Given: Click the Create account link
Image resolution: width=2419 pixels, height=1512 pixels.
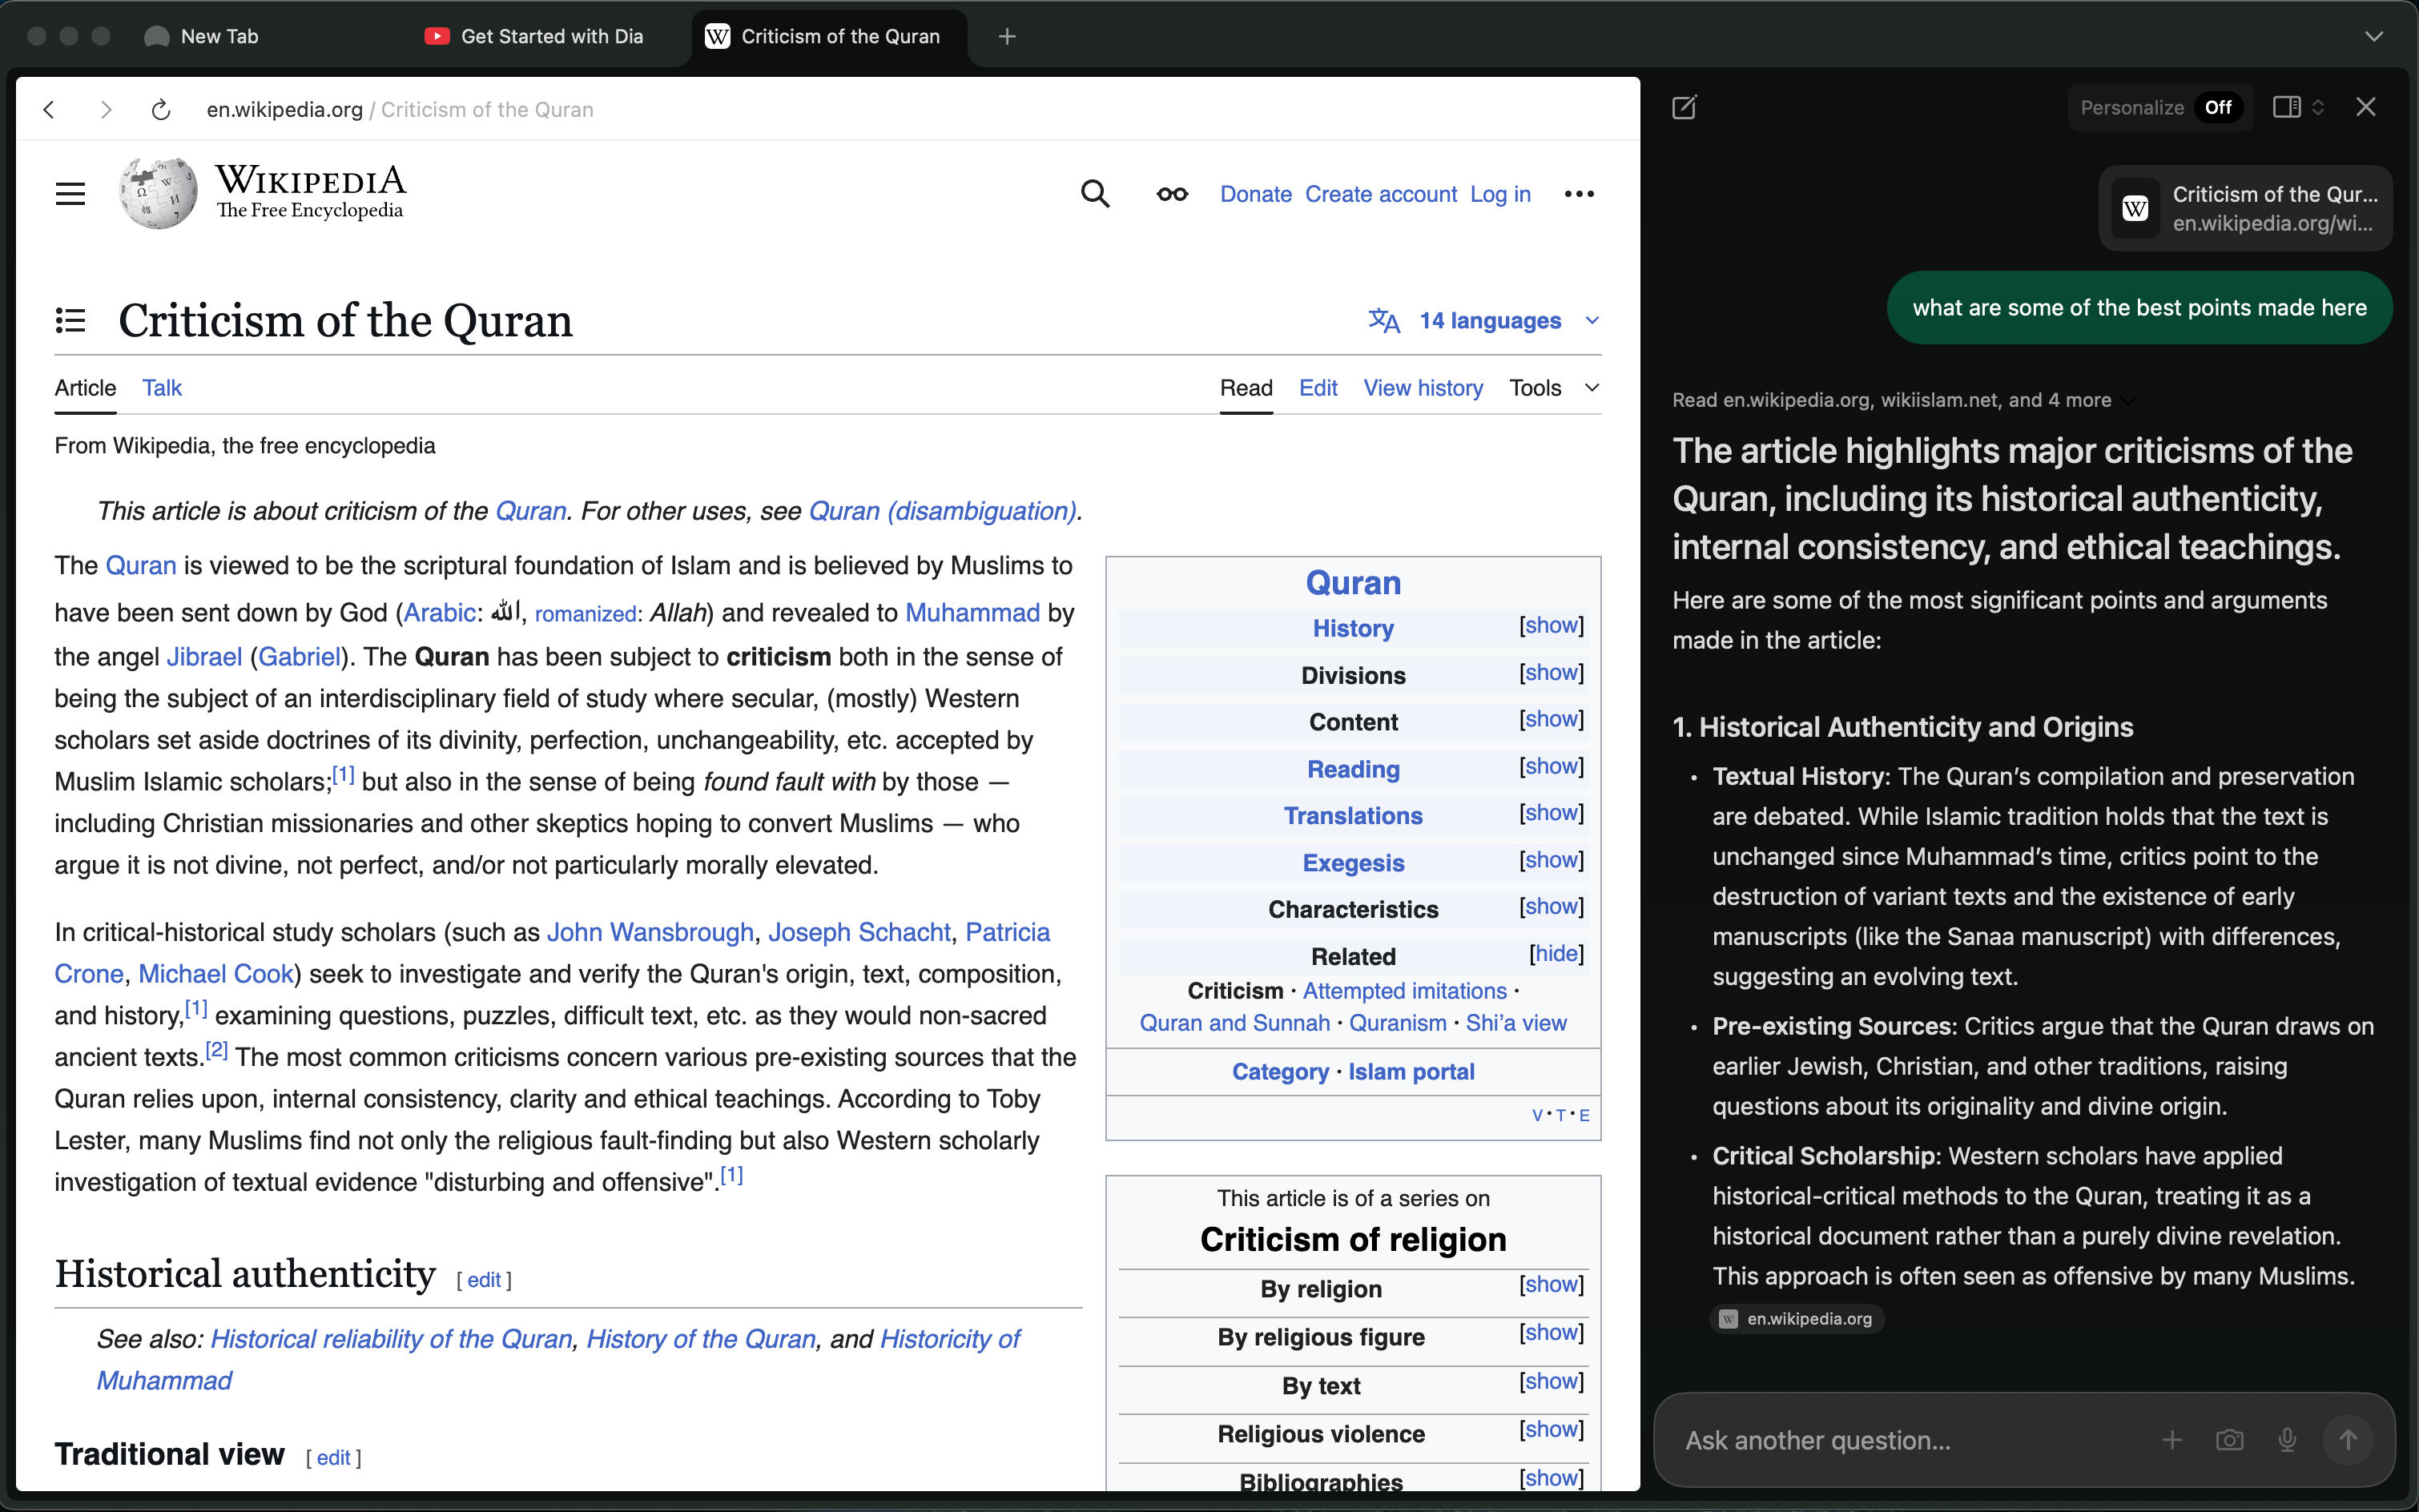Looking at the screenshot, I should [1381, 194].
